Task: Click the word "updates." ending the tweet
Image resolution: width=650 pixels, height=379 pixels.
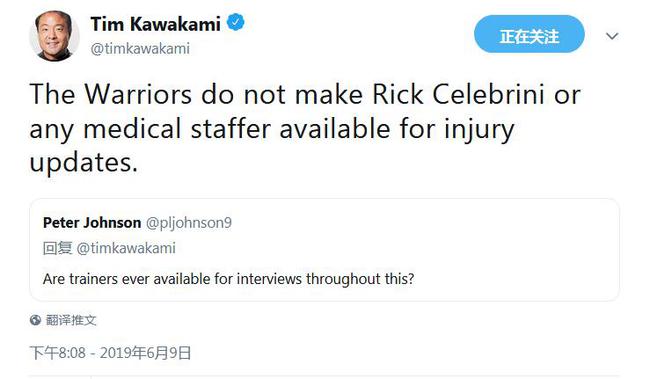Action: [84, 162]
